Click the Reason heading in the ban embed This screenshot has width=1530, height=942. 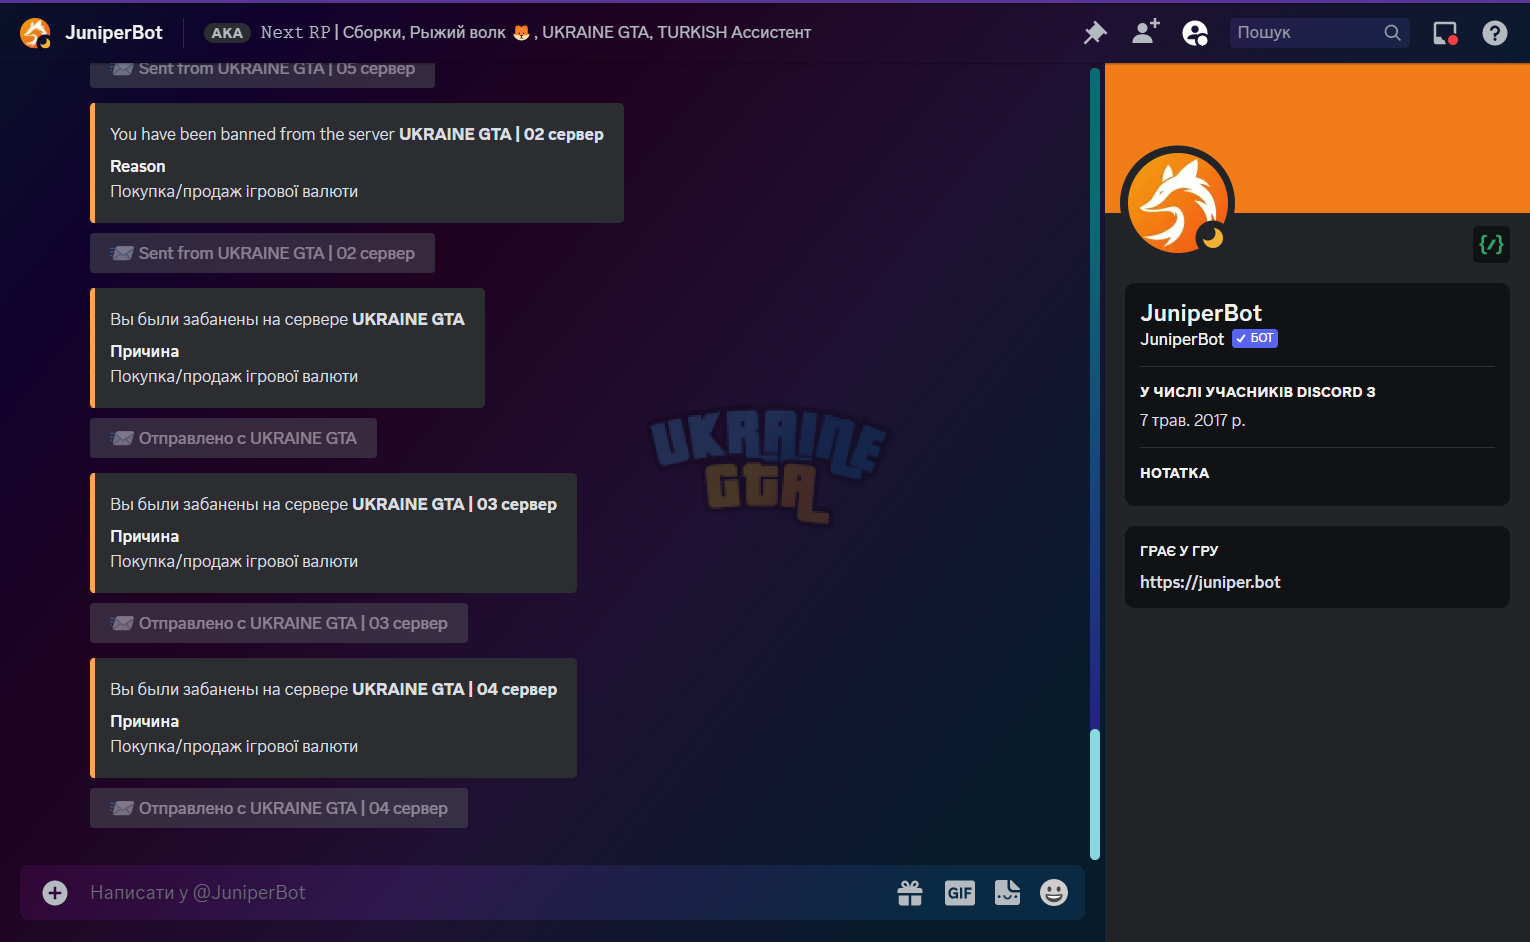click(x=138, y=166)
